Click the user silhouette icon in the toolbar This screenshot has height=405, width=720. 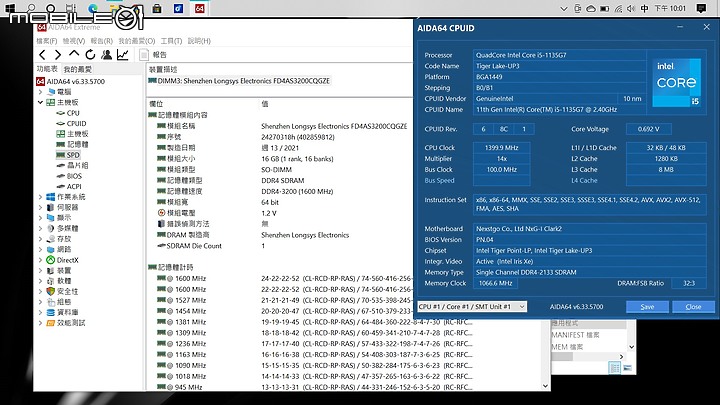click(107, 55)
